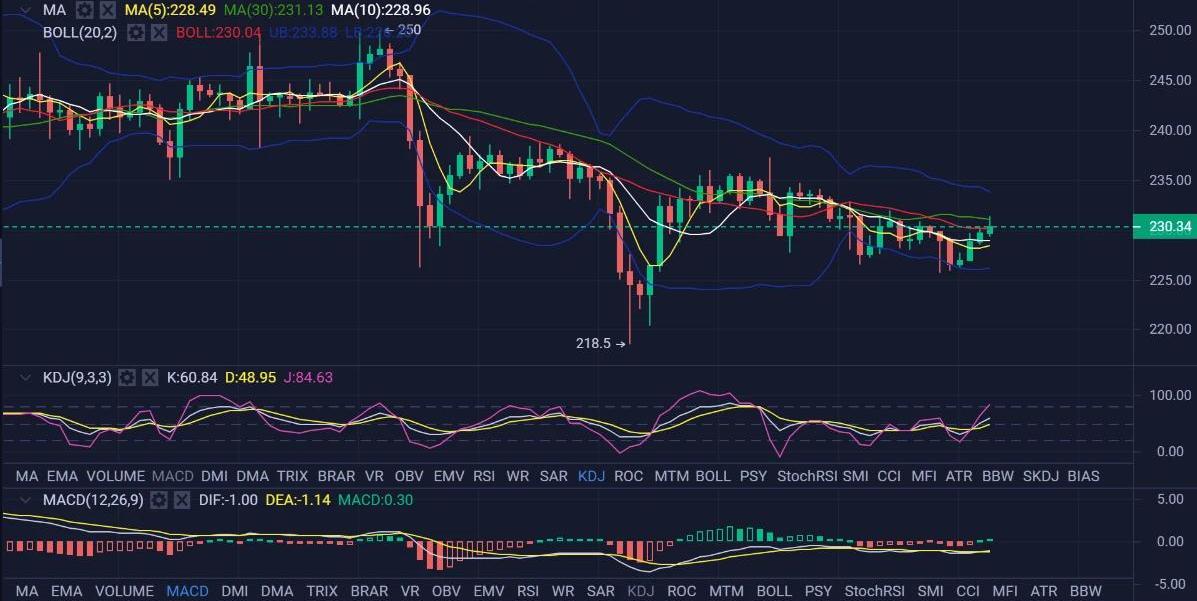
Task: Pick BBW in the KDJ pane's indicator row
Action: [x=998, y=476]
